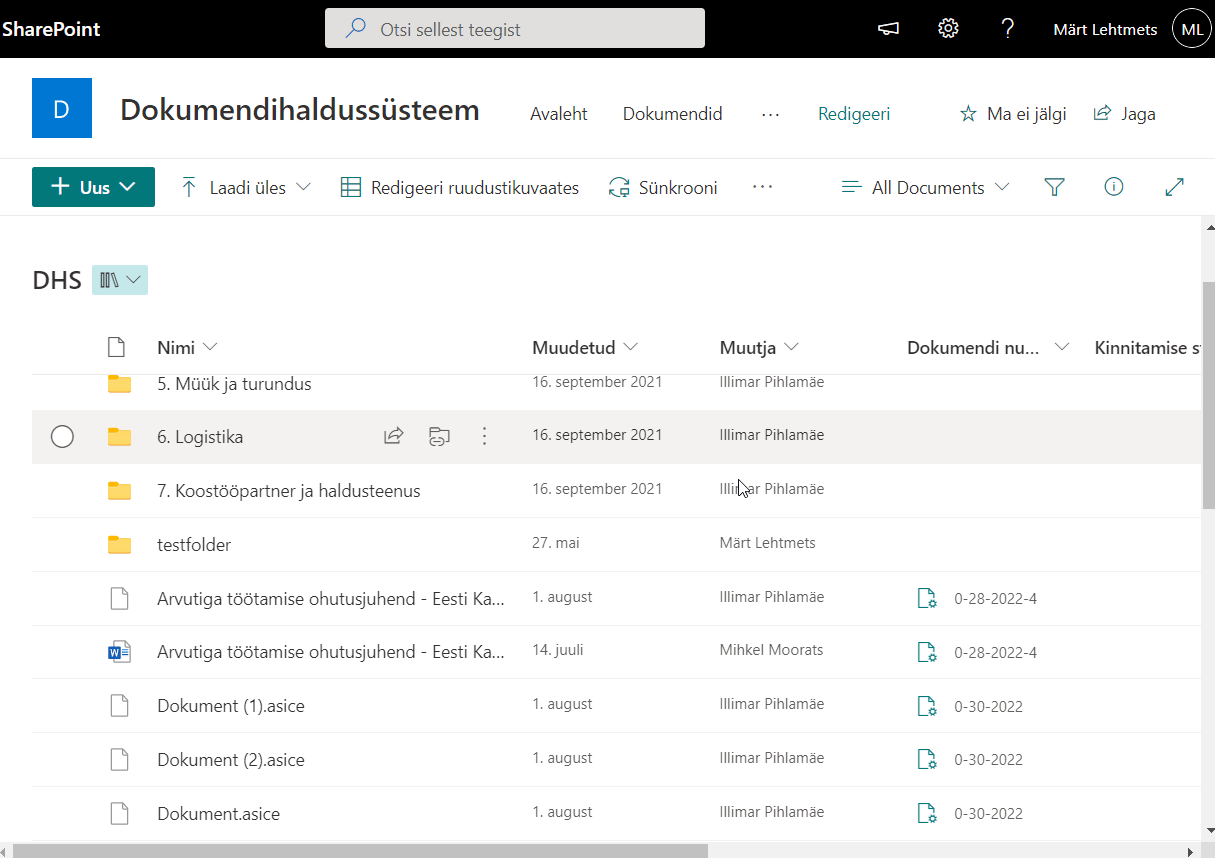
Task: Open the Dokumendid navigation tab
Action: tap(672, 114)
